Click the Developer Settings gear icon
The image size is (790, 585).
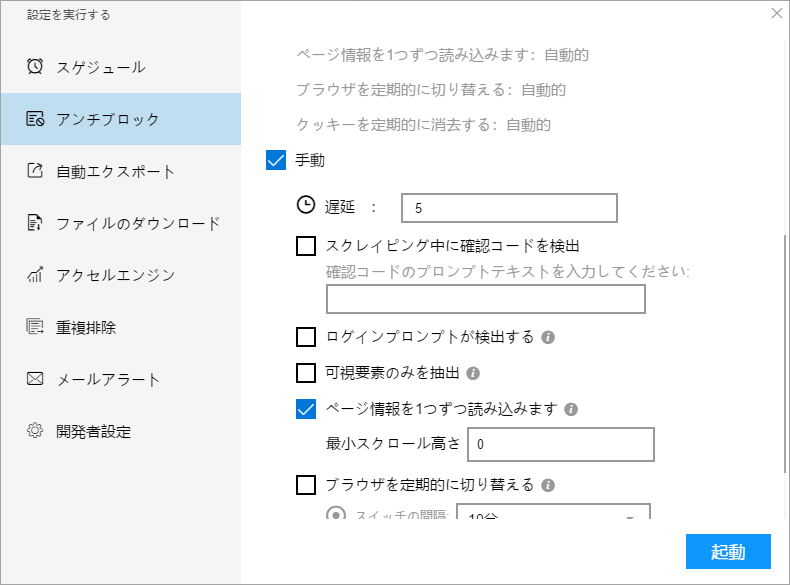pyautogui.click(x=35, y=431)
